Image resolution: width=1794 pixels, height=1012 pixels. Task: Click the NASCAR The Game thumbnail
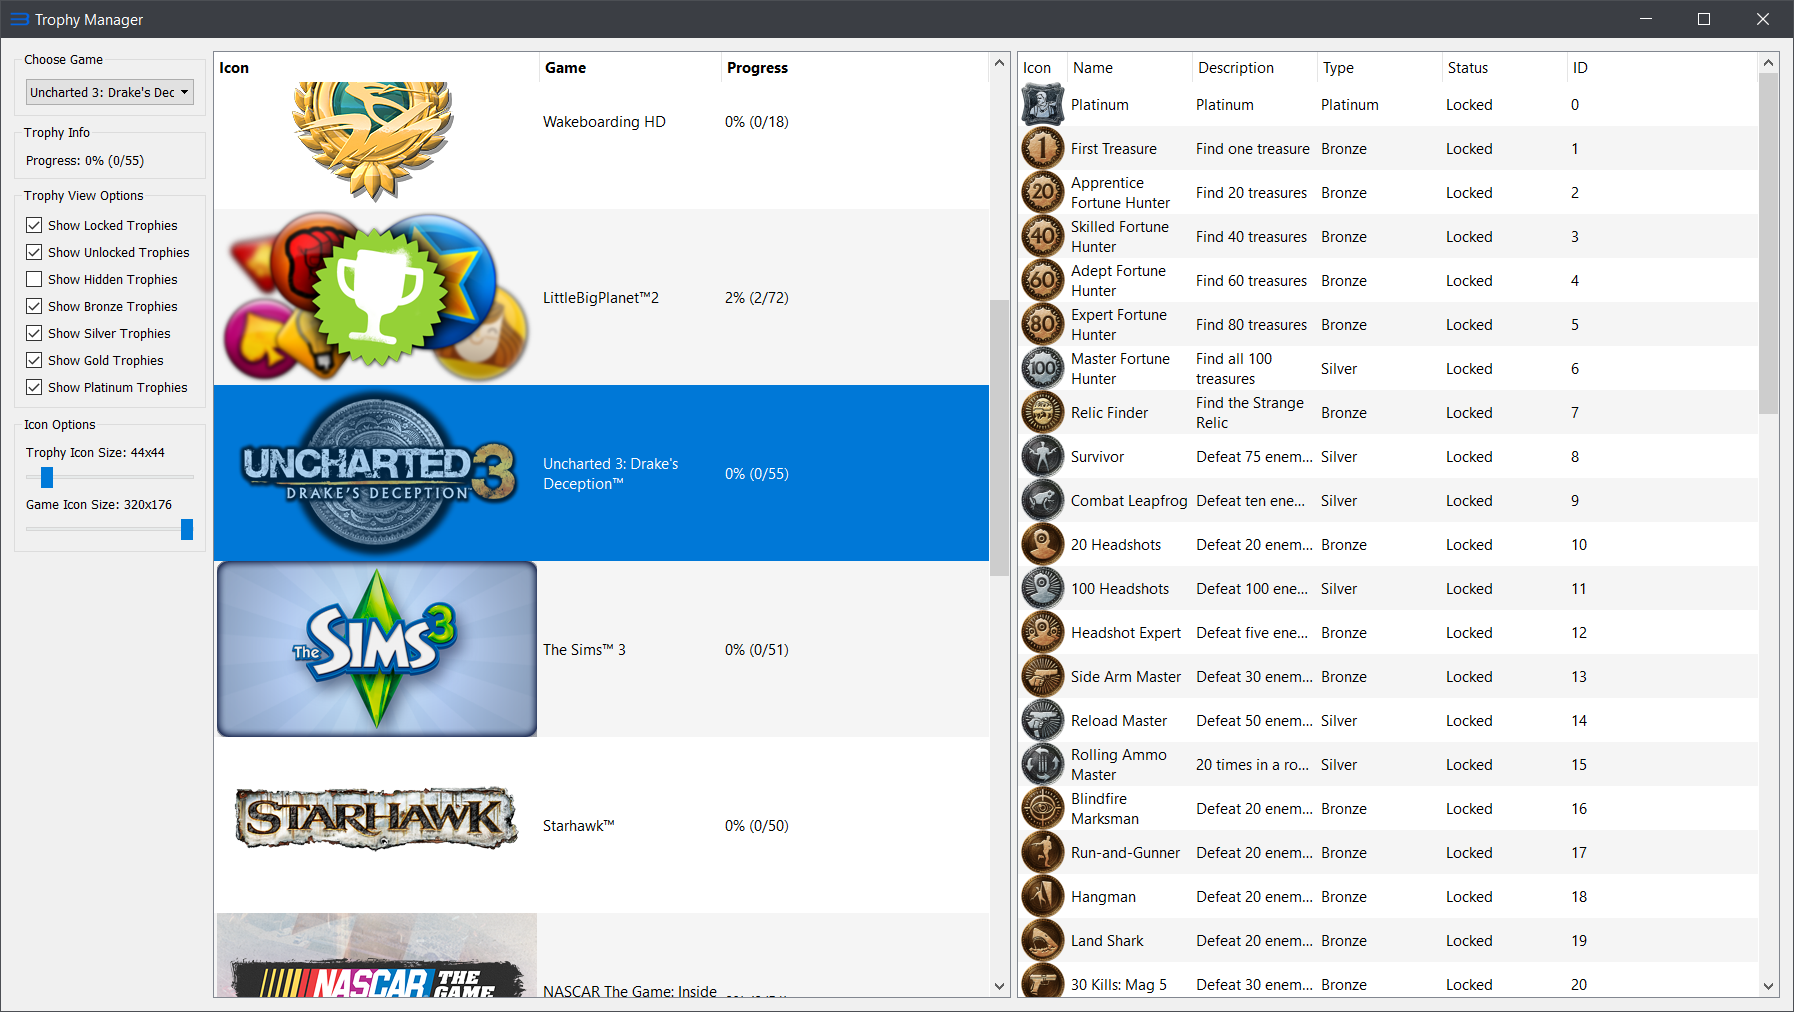(x=377, y=955)
